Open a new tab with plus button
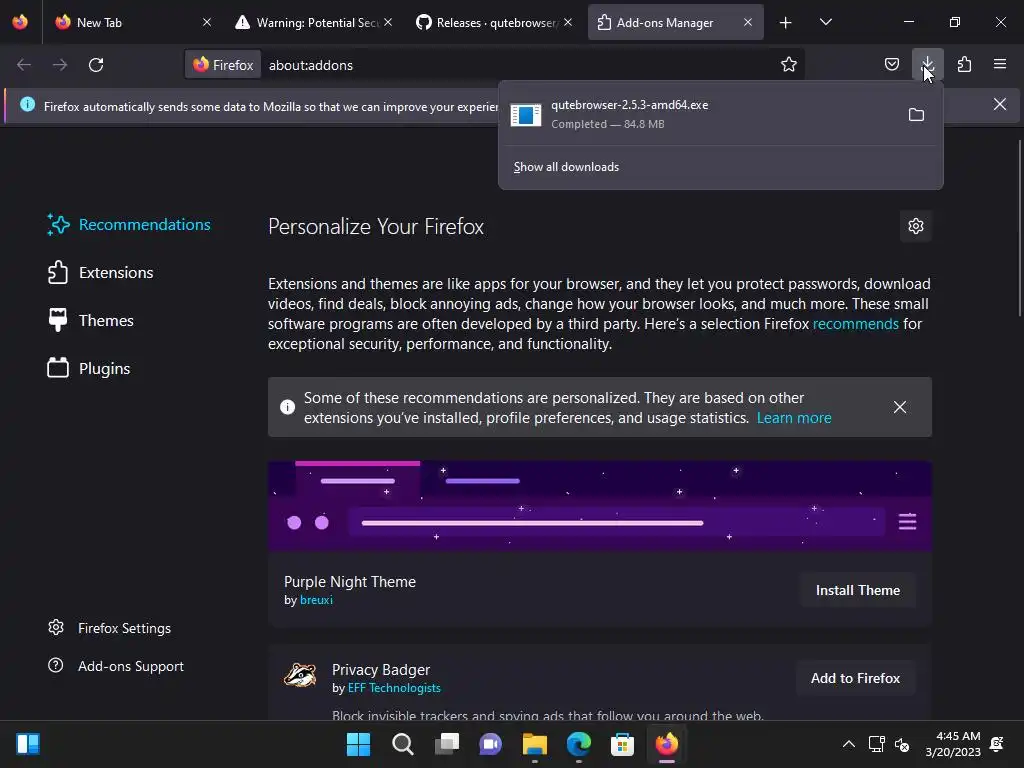The image size is (1024, 768). coord(786,23)
